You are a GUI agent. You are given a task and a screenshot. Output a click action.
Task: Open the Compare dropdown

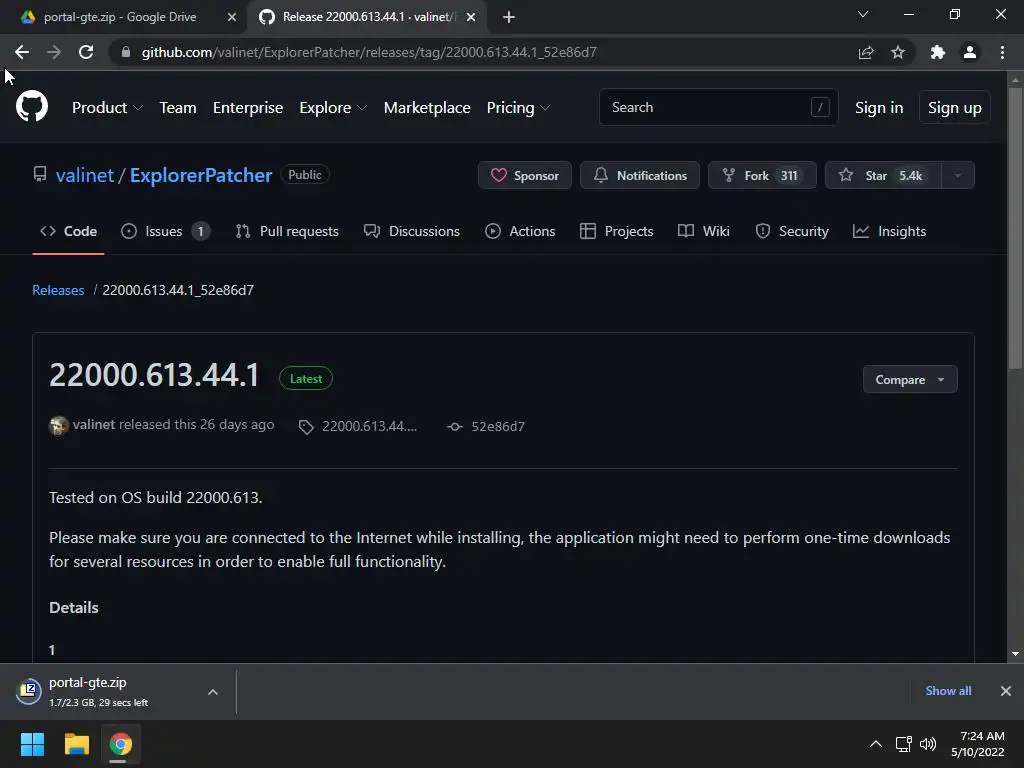click(x=910, y=379)
